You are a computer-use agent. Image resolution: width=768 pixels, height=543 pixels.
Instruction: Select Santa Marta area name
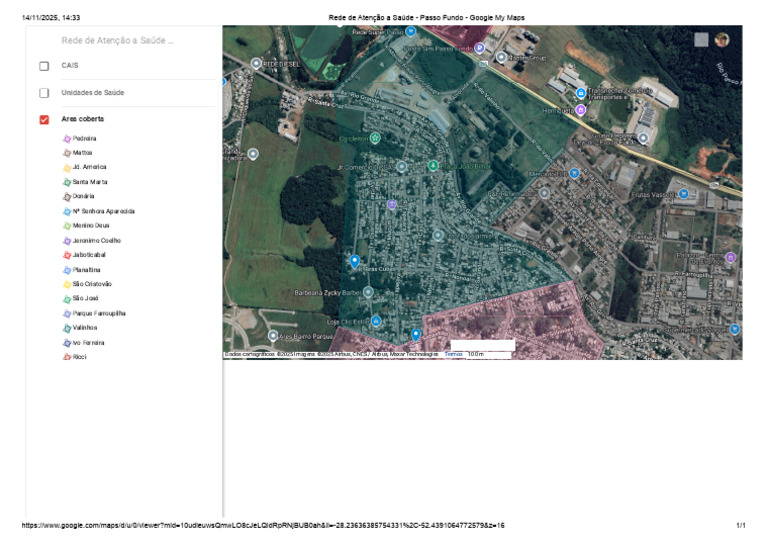[x=90, y=182]
